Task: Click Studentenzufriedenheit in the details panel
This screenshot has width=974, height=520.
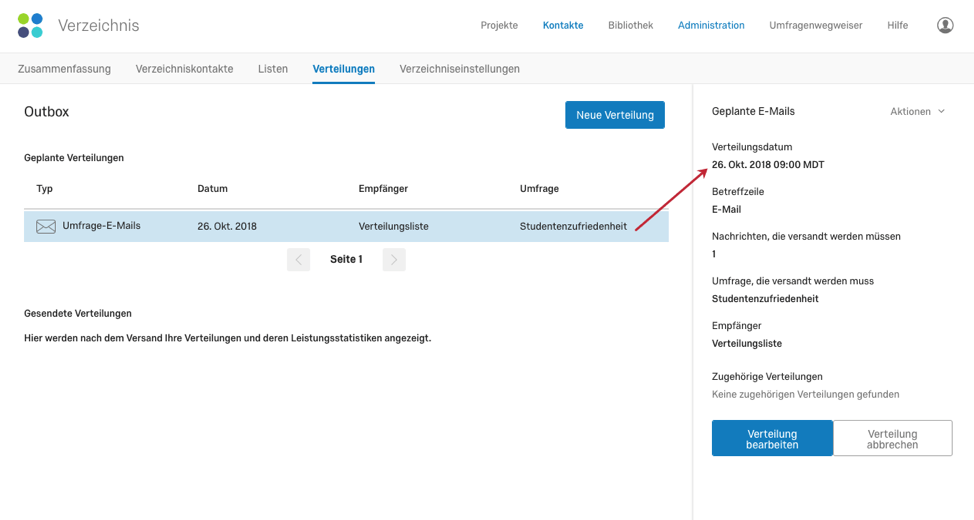Action: click(x=765, y=299)
